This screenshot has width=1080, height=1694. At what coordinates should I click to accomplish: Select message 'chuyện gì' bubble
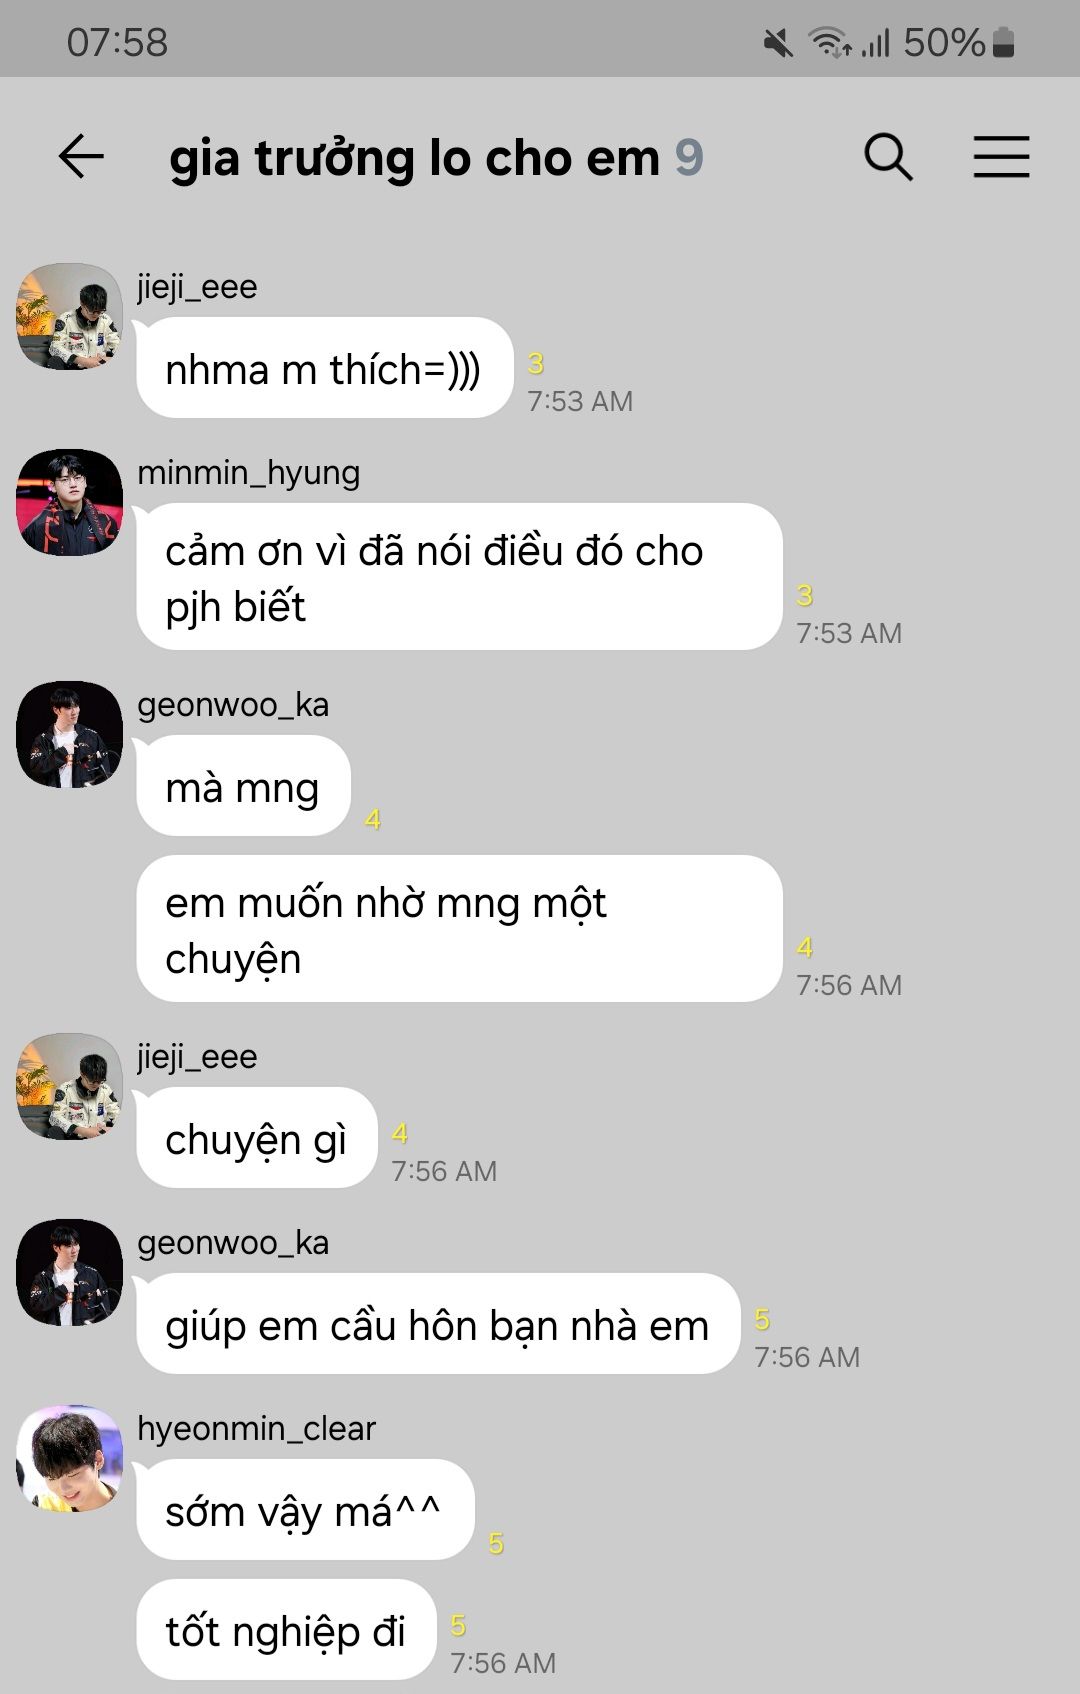(256, 1138)
